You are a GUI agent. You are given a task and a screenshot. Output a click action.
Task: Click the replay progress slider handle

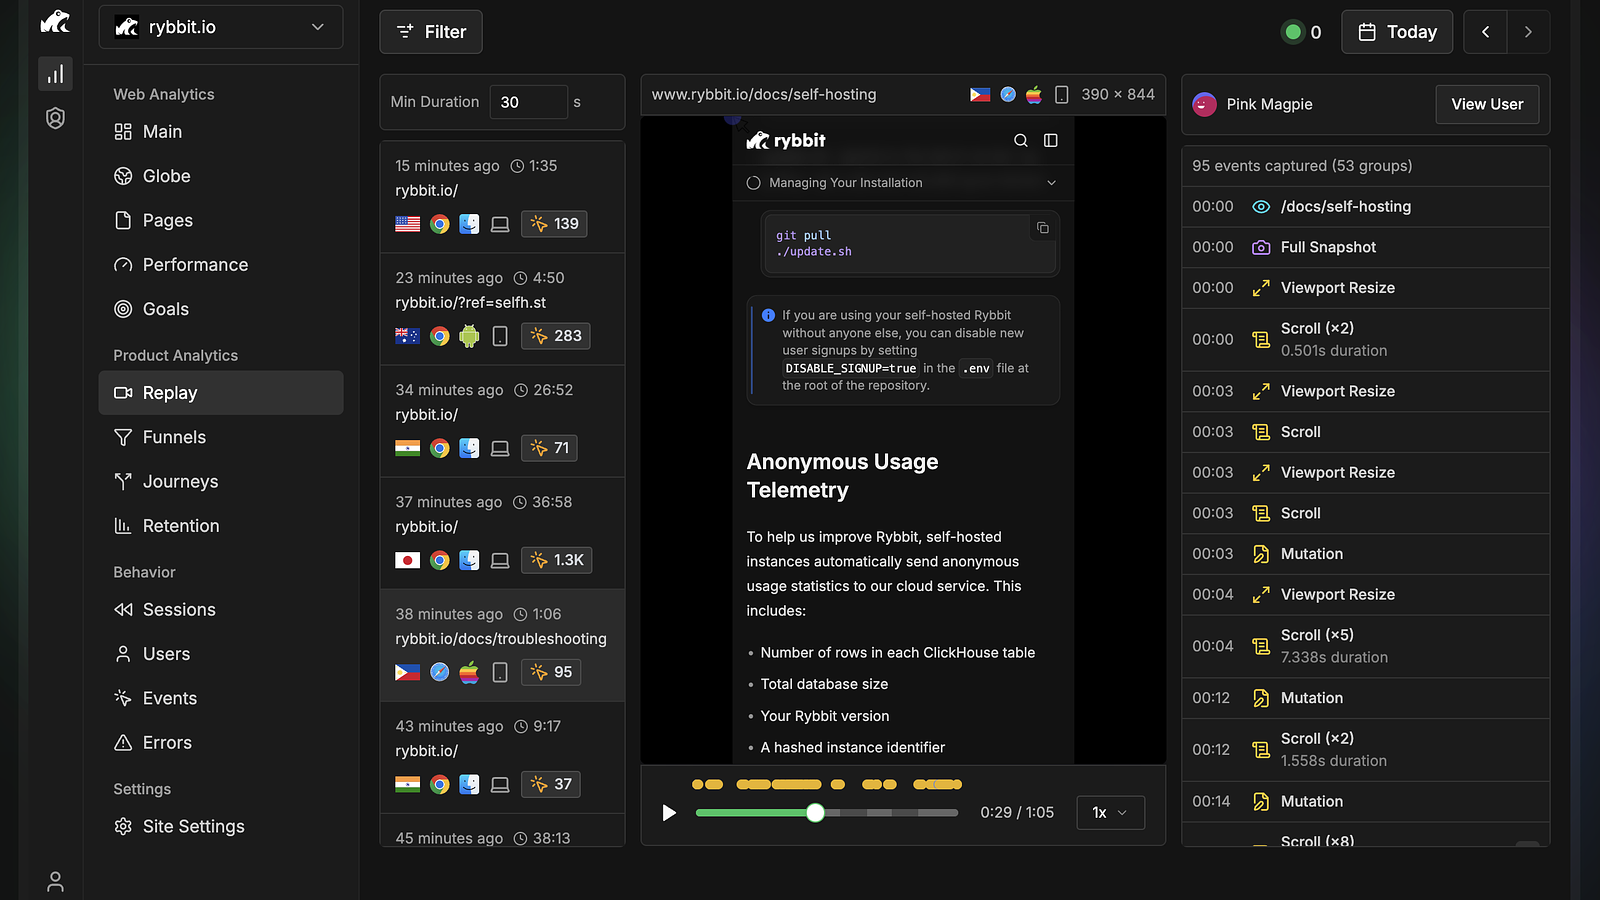[815, 813]
